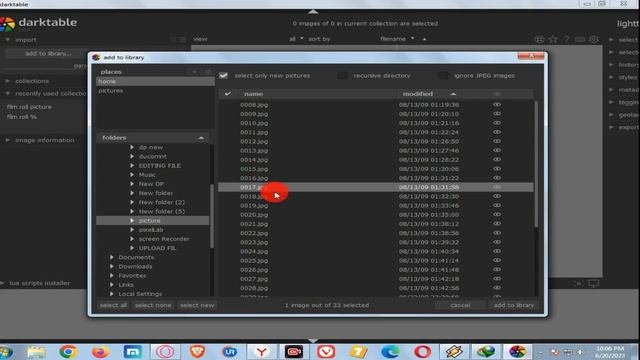Open the view all filter dropdown
Viewport: 640px width, 360px height.
pos(296,39)
